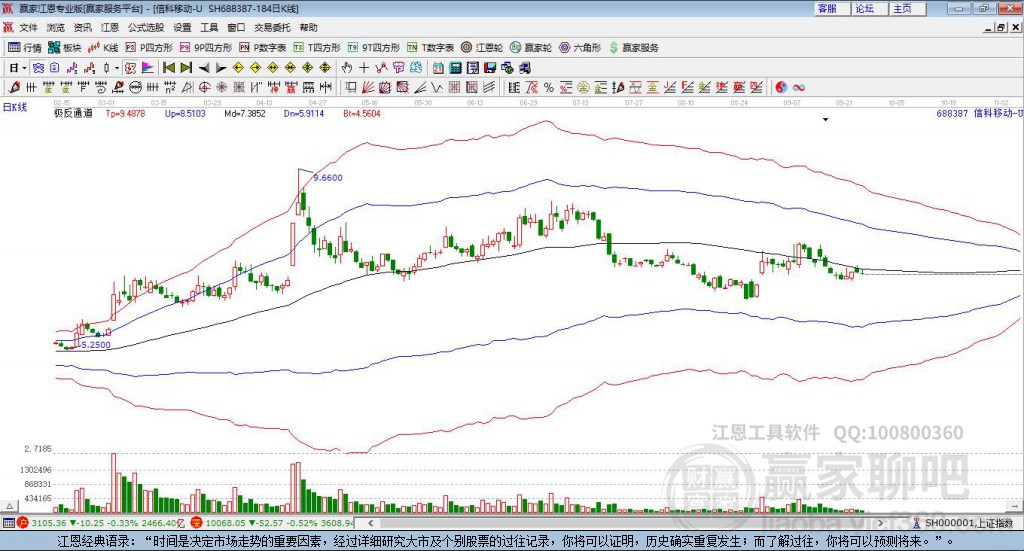
Task: Open the T四方形 tool
Action: pos(317,48)
